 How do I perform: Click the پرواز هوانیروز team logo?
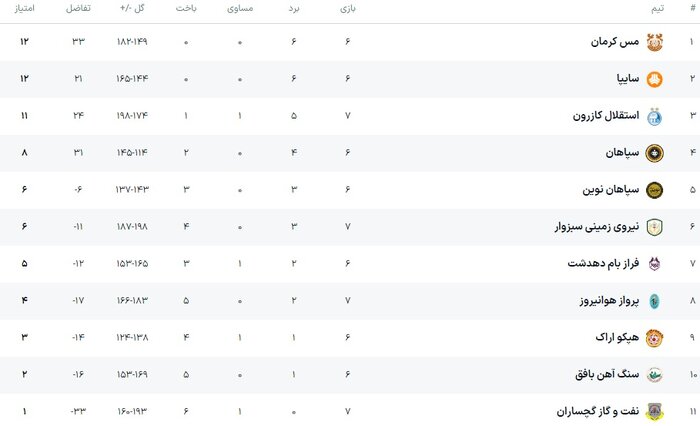pyautogui.click(x=654, y=301)
